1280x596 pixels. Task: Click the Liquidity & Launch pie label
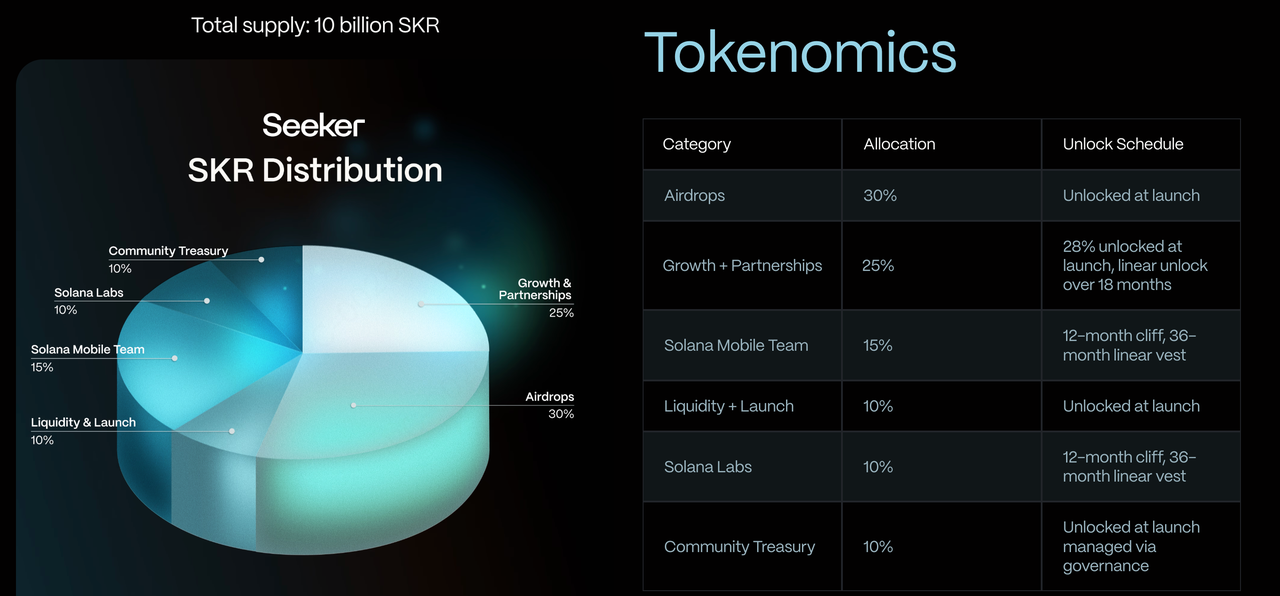84,423
